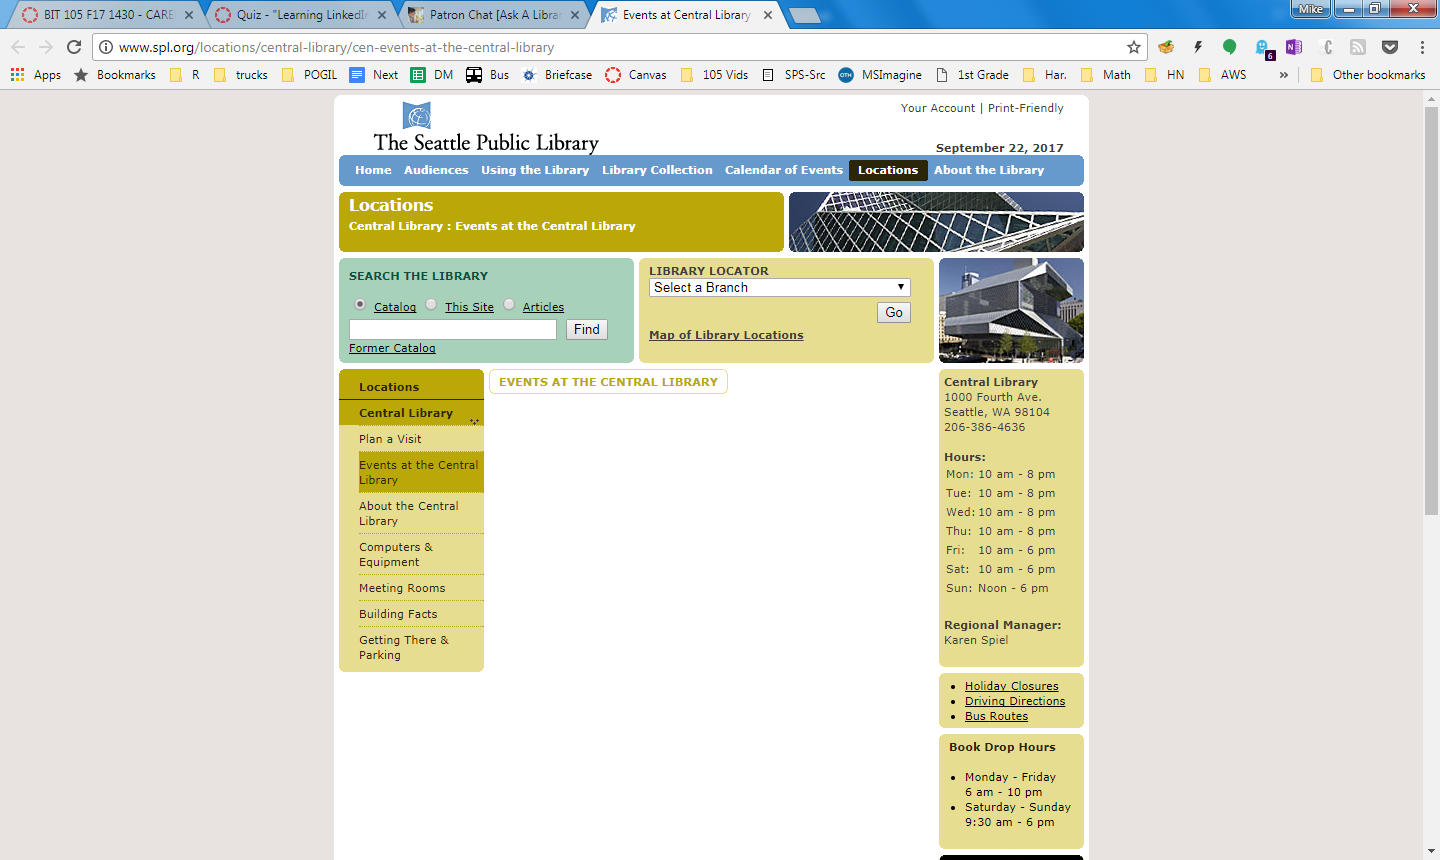Open the OneNote clipper extension
The image size is (1440, 860).
[1294, 47]
